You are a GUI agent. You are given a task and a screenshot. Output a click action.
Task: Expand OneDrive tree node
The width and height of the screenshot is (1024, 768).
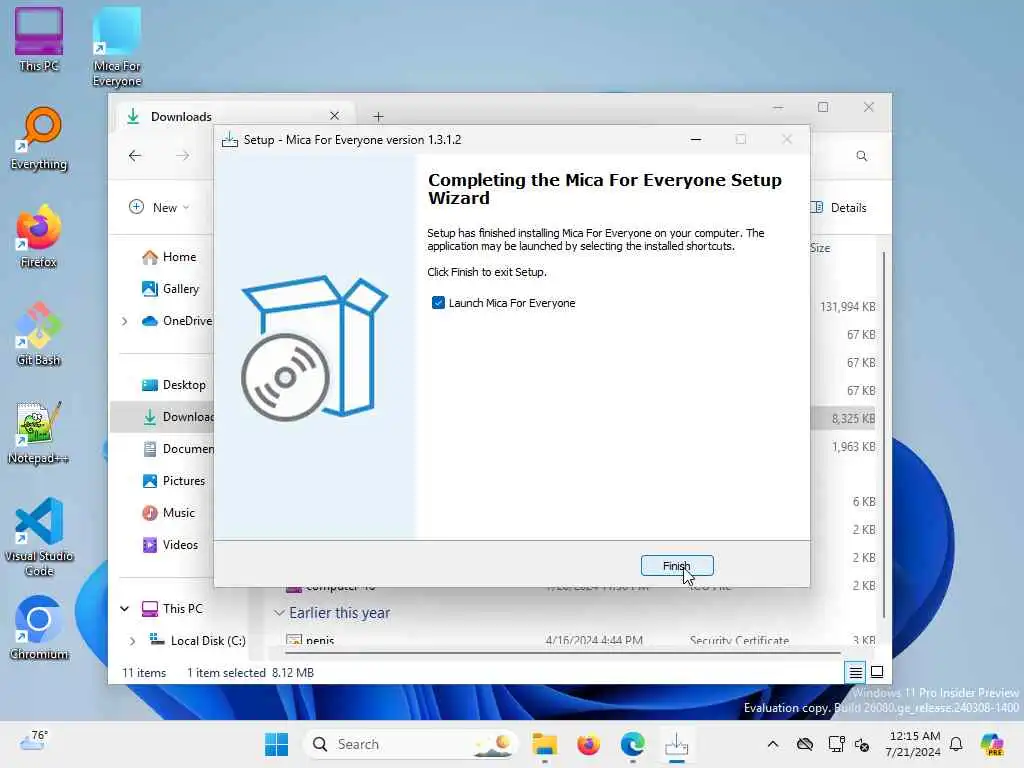click(x=124, y=321)
